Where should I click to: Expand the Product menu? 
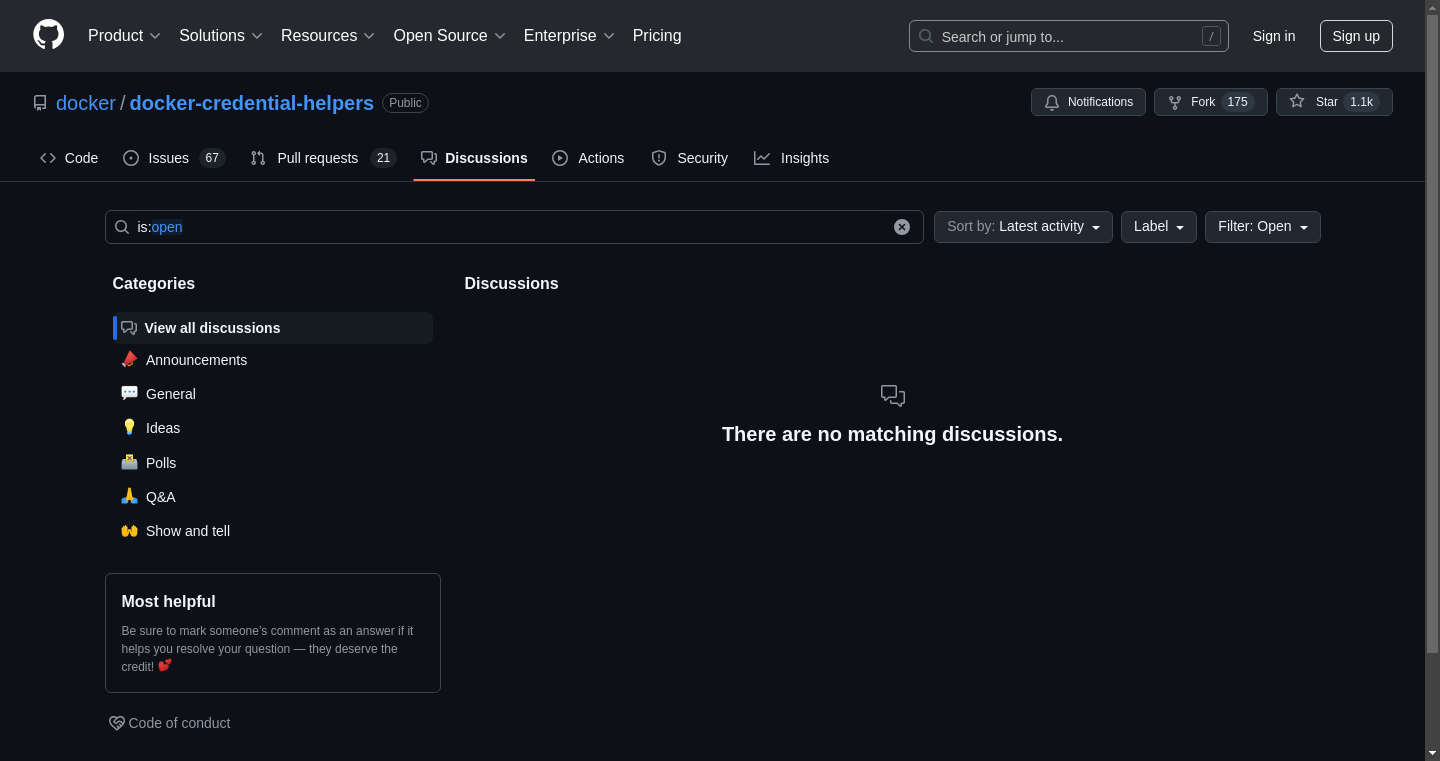(125, 36)
